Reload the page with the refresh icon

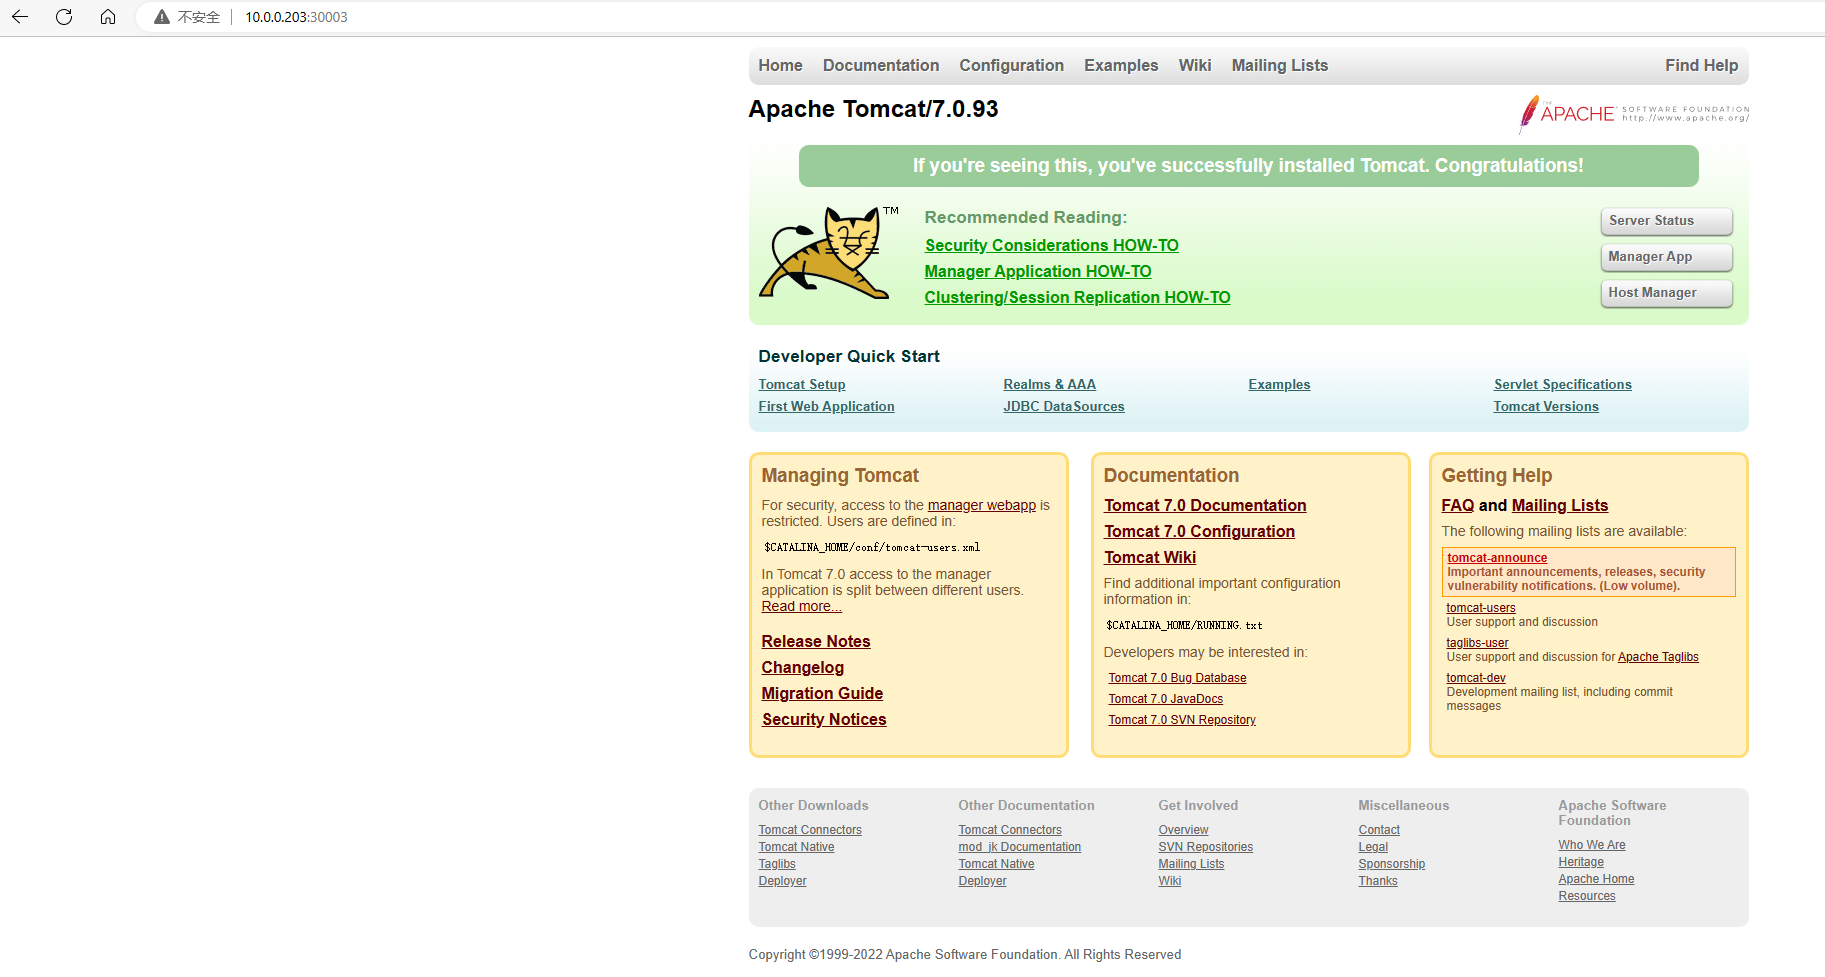(x=64, y=17)
